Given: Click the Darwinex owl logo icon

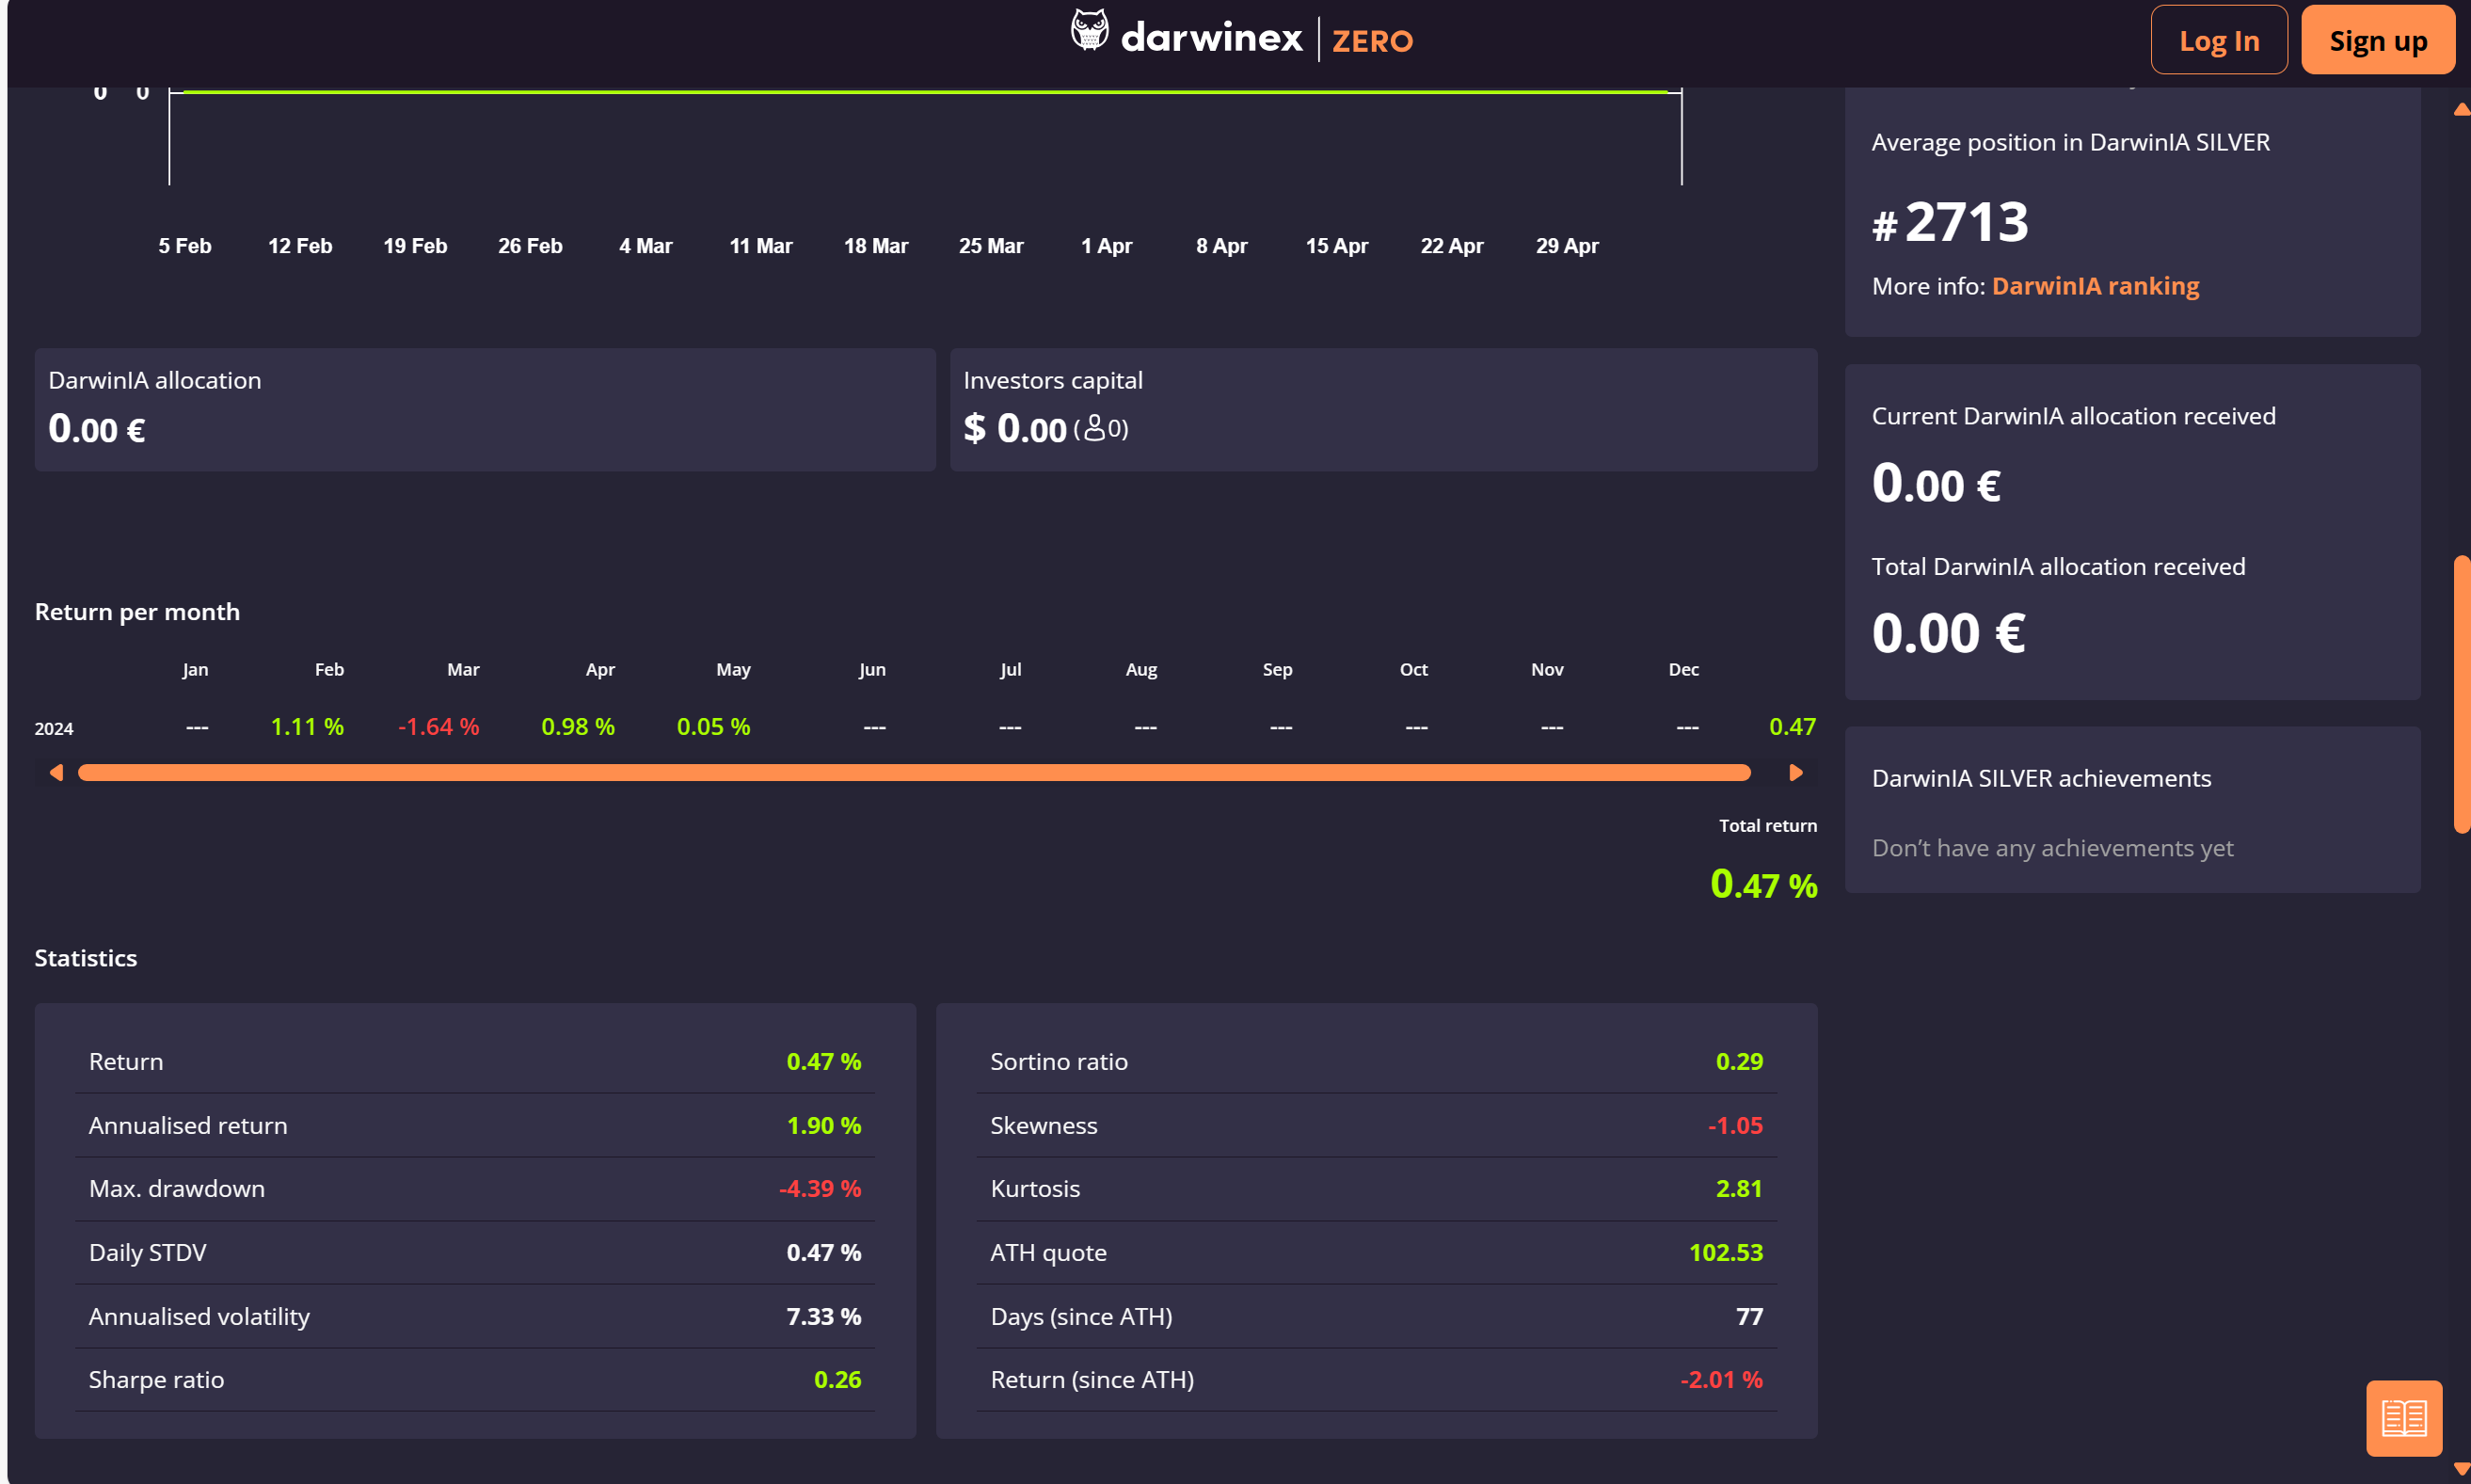Looking at the screenshot, I should (1089, 31).
